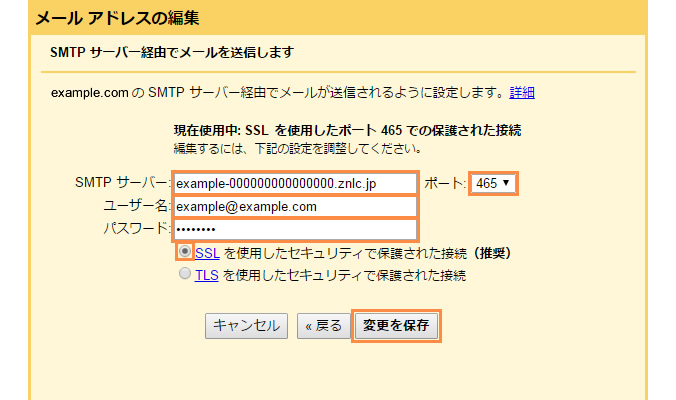Click the ポート label text

point(445,184)
